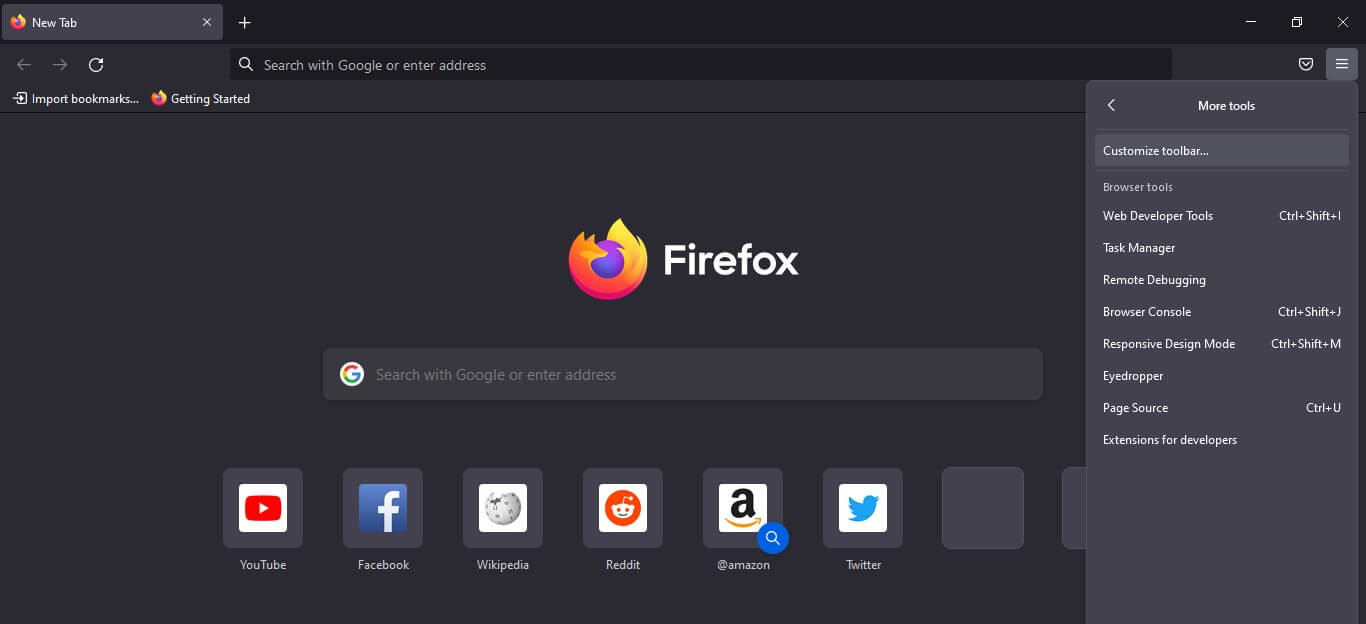
Task: Open a new tab with the plus button
Action: 244,21
